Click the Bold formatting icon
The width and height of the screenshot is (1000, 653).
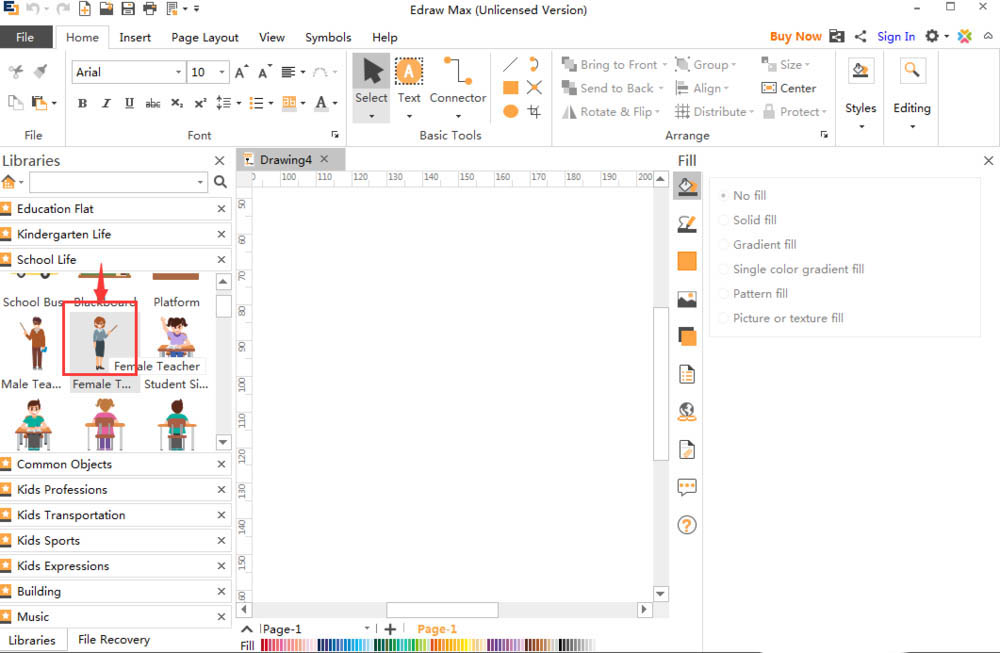pyautogui.click(x=82, y=103)
